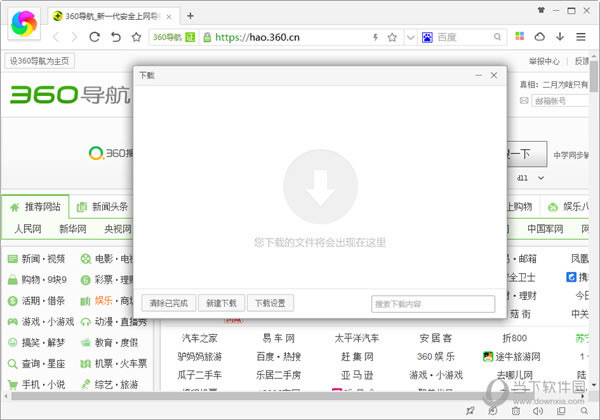This screenshot has width=600, height=420.
Task: Close the 下载 dialog
Action: (x=494, y=75)
